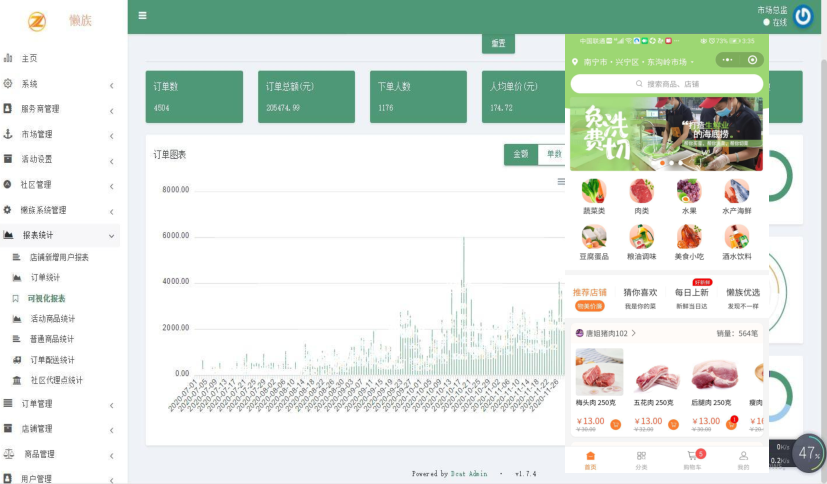Screen dimensions: 827x484
Task: Tap the 购物车 shopping cart icon
Action: [x=692, y=456]
